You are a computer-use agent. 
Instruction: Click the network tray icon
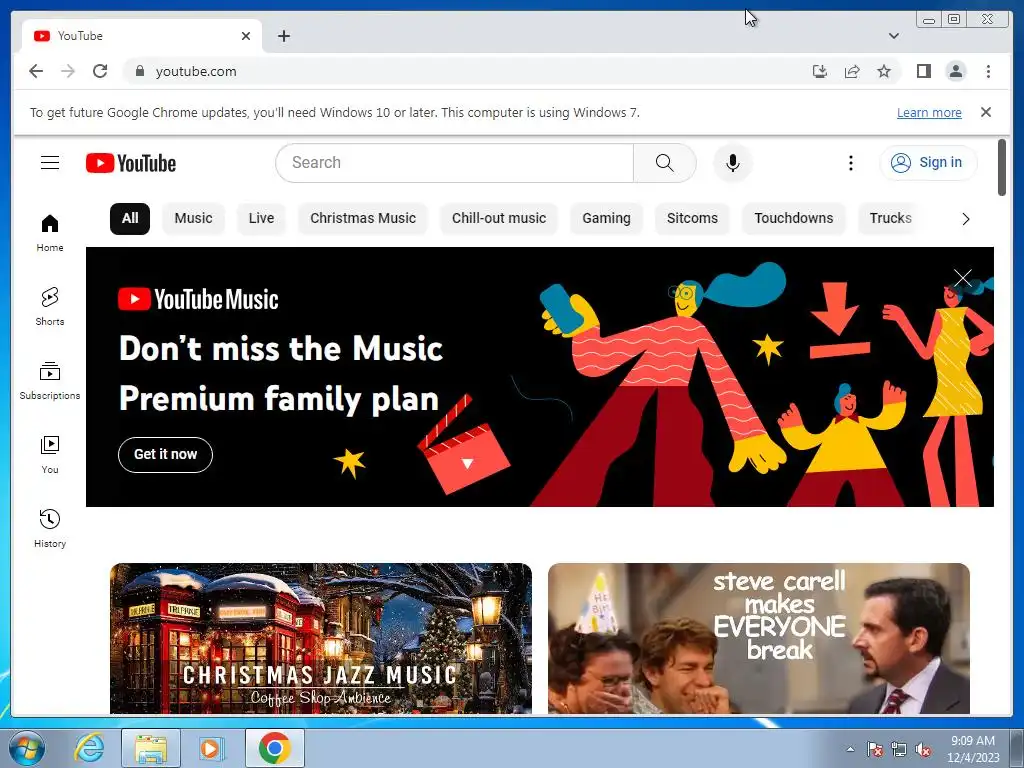pyautogui.click(x=899, y=750)
